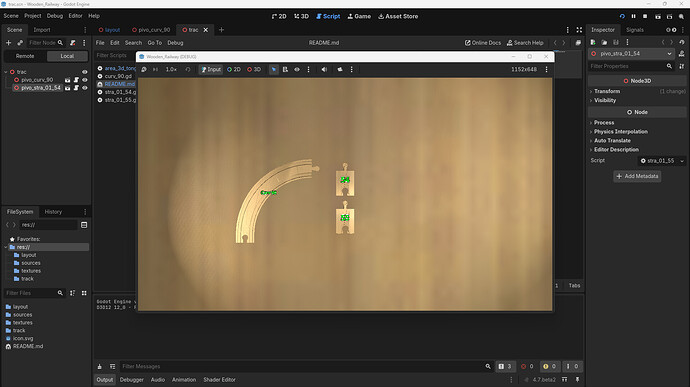The width and height of the screenshot is (690, 387).
Task: Switch to the Signals tab
Action: point(635,30)
